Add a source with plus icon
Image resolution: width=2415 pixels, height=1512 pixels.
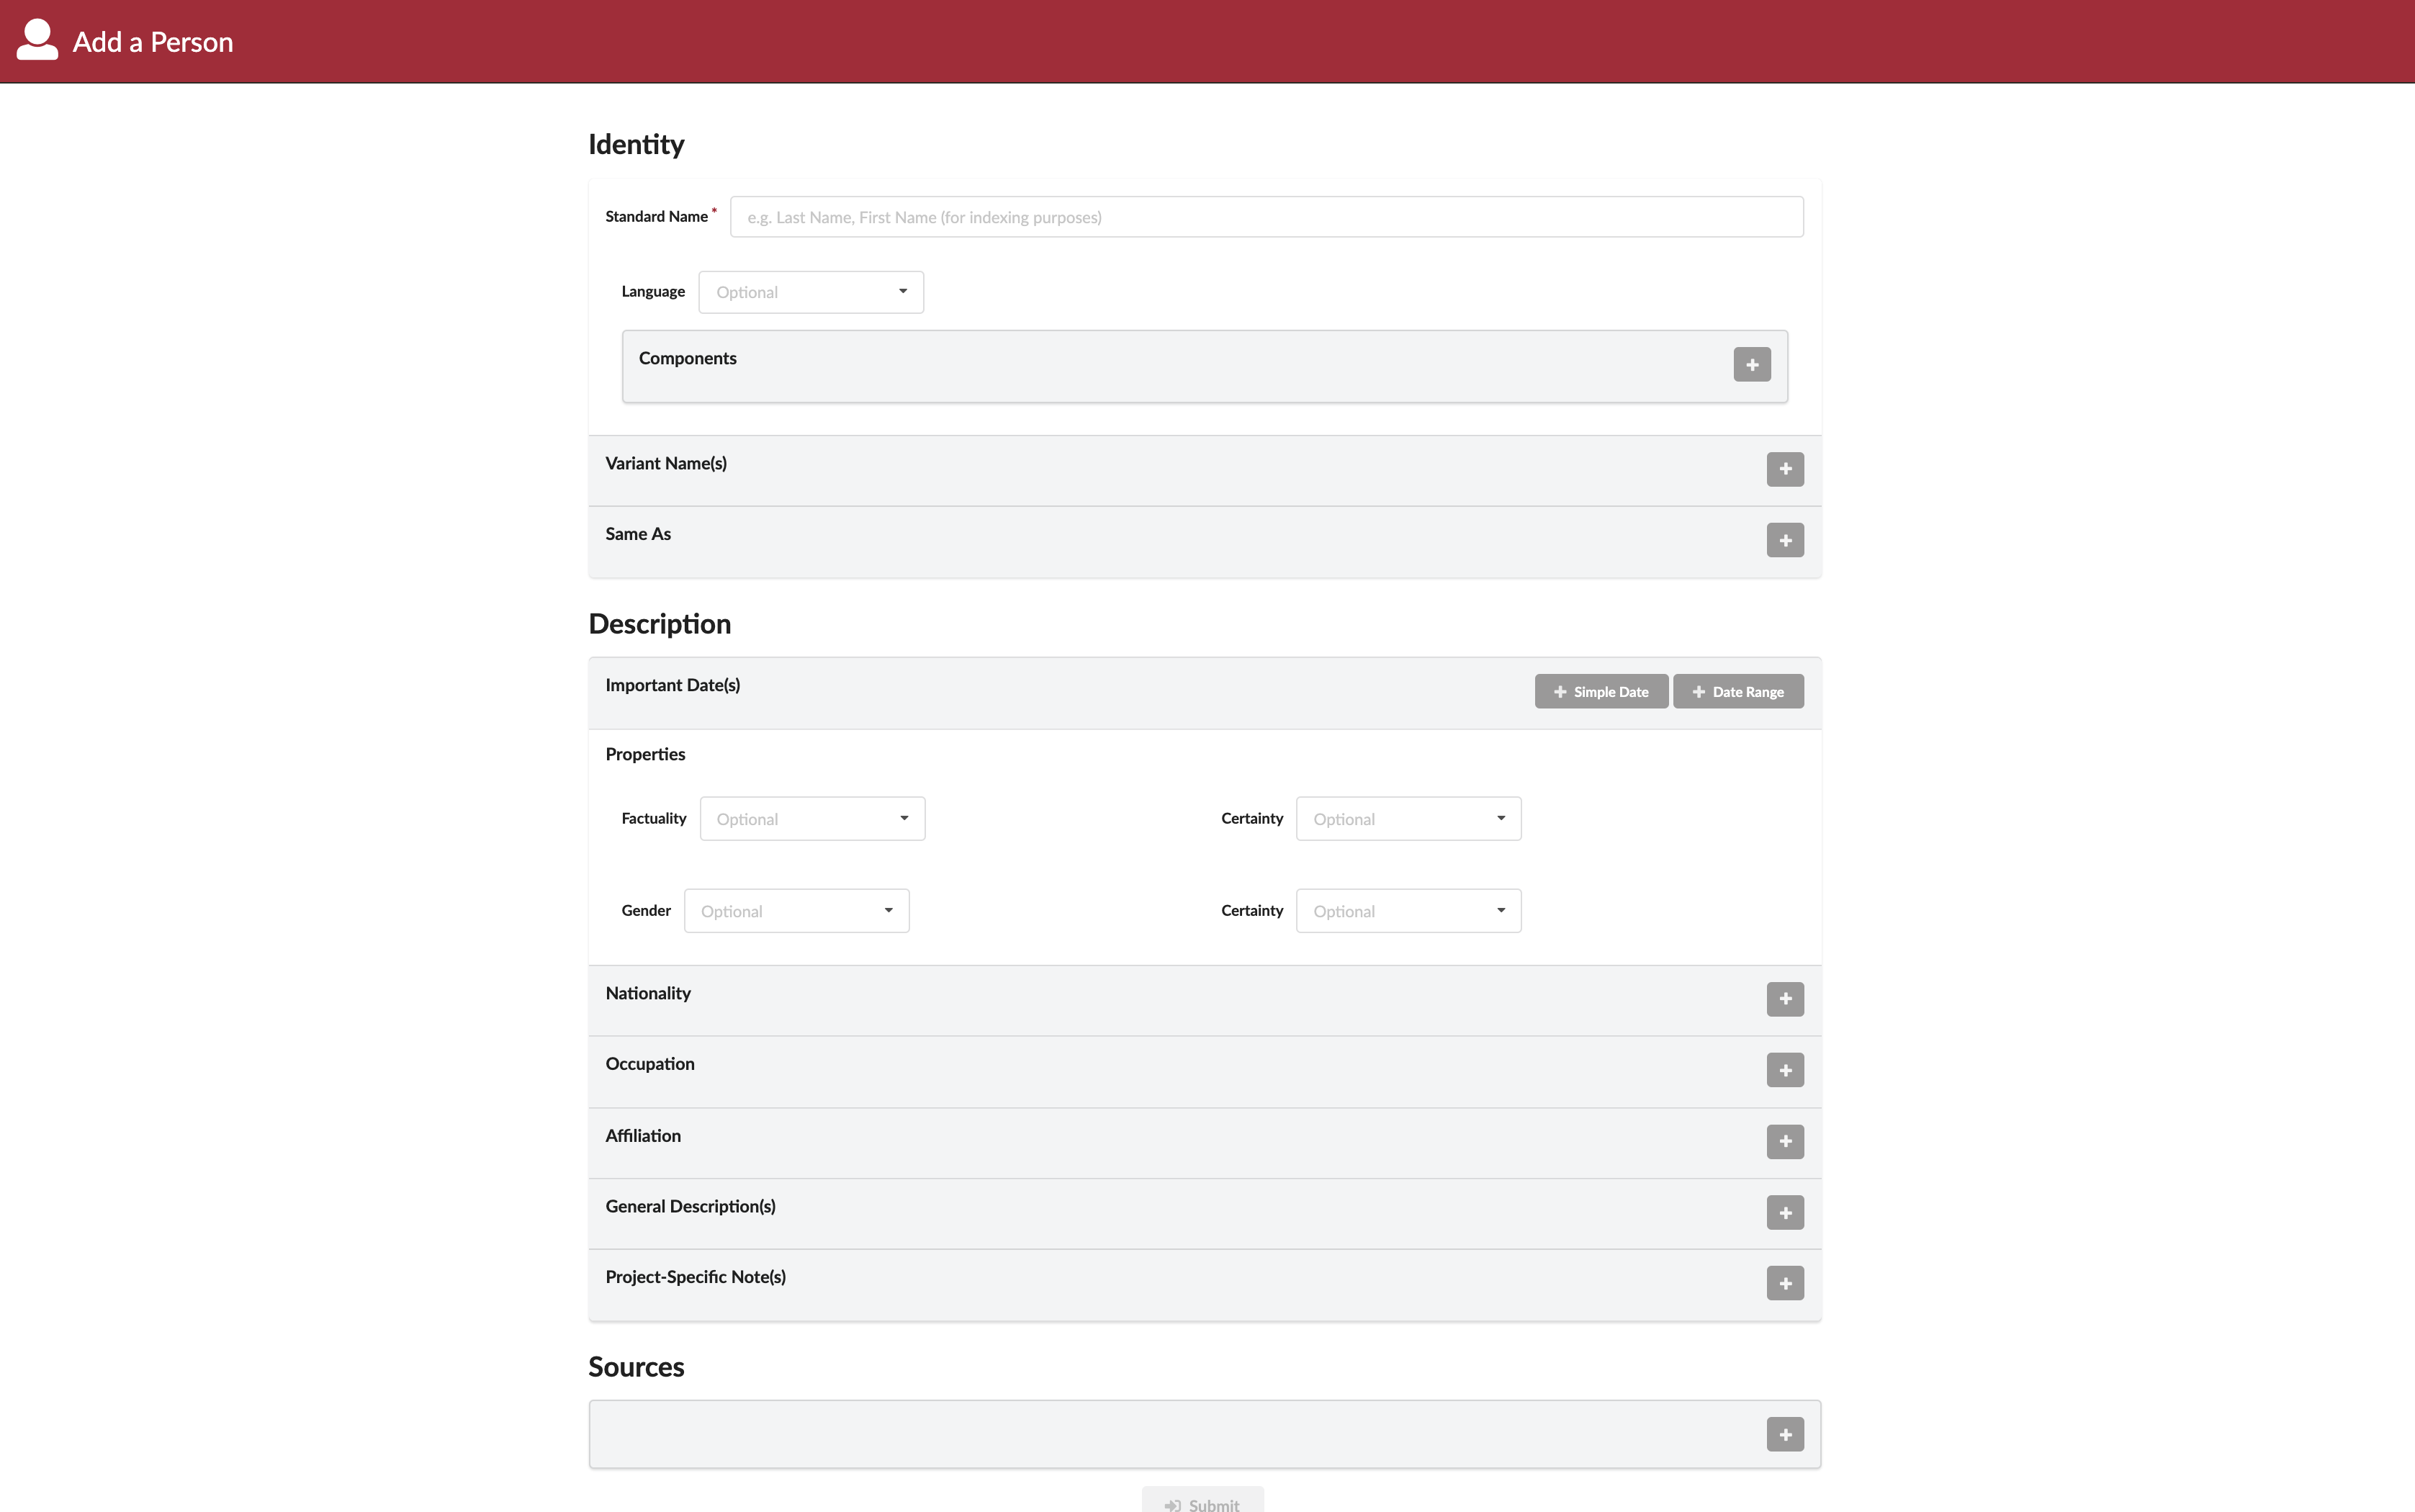click(x=1785, y=1434)
